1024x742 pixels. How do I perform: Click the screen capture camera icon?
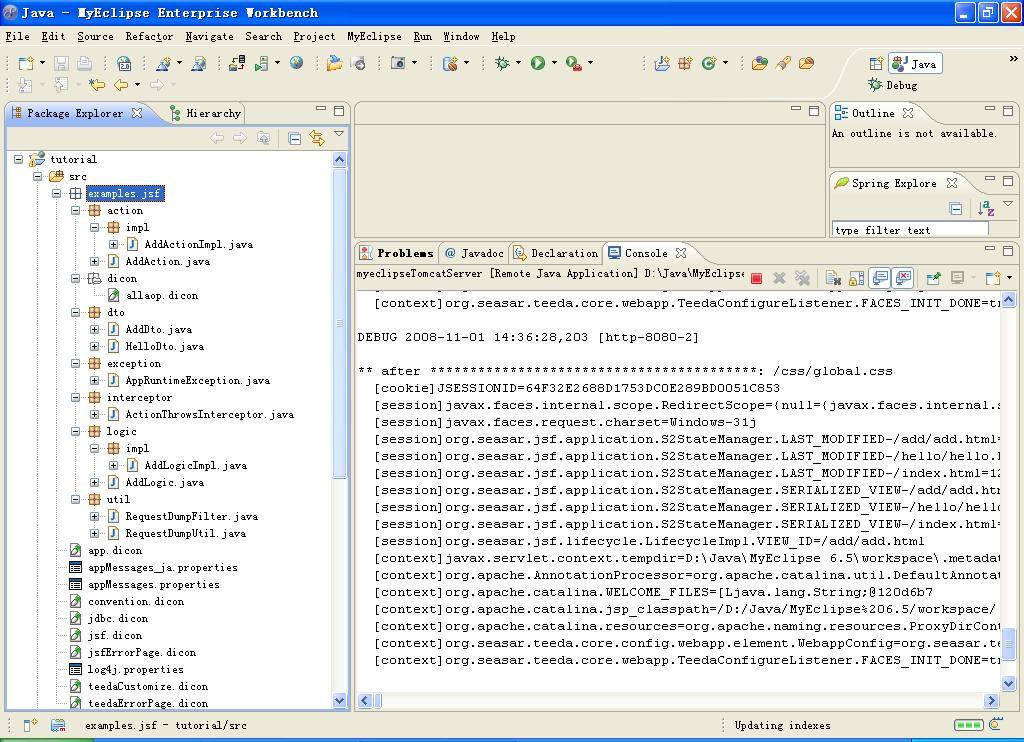point(397,63)
